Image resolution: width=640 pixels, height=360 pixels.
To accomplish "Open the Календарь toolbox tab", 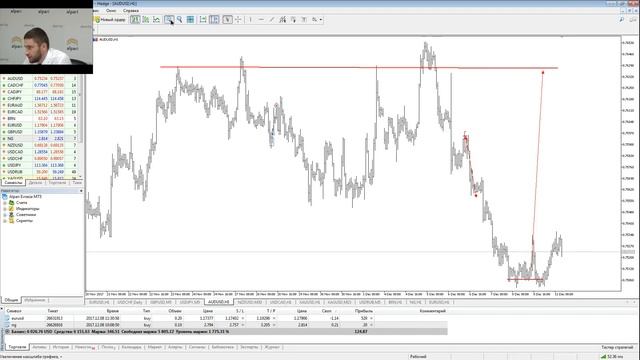I will coord(131,347).
